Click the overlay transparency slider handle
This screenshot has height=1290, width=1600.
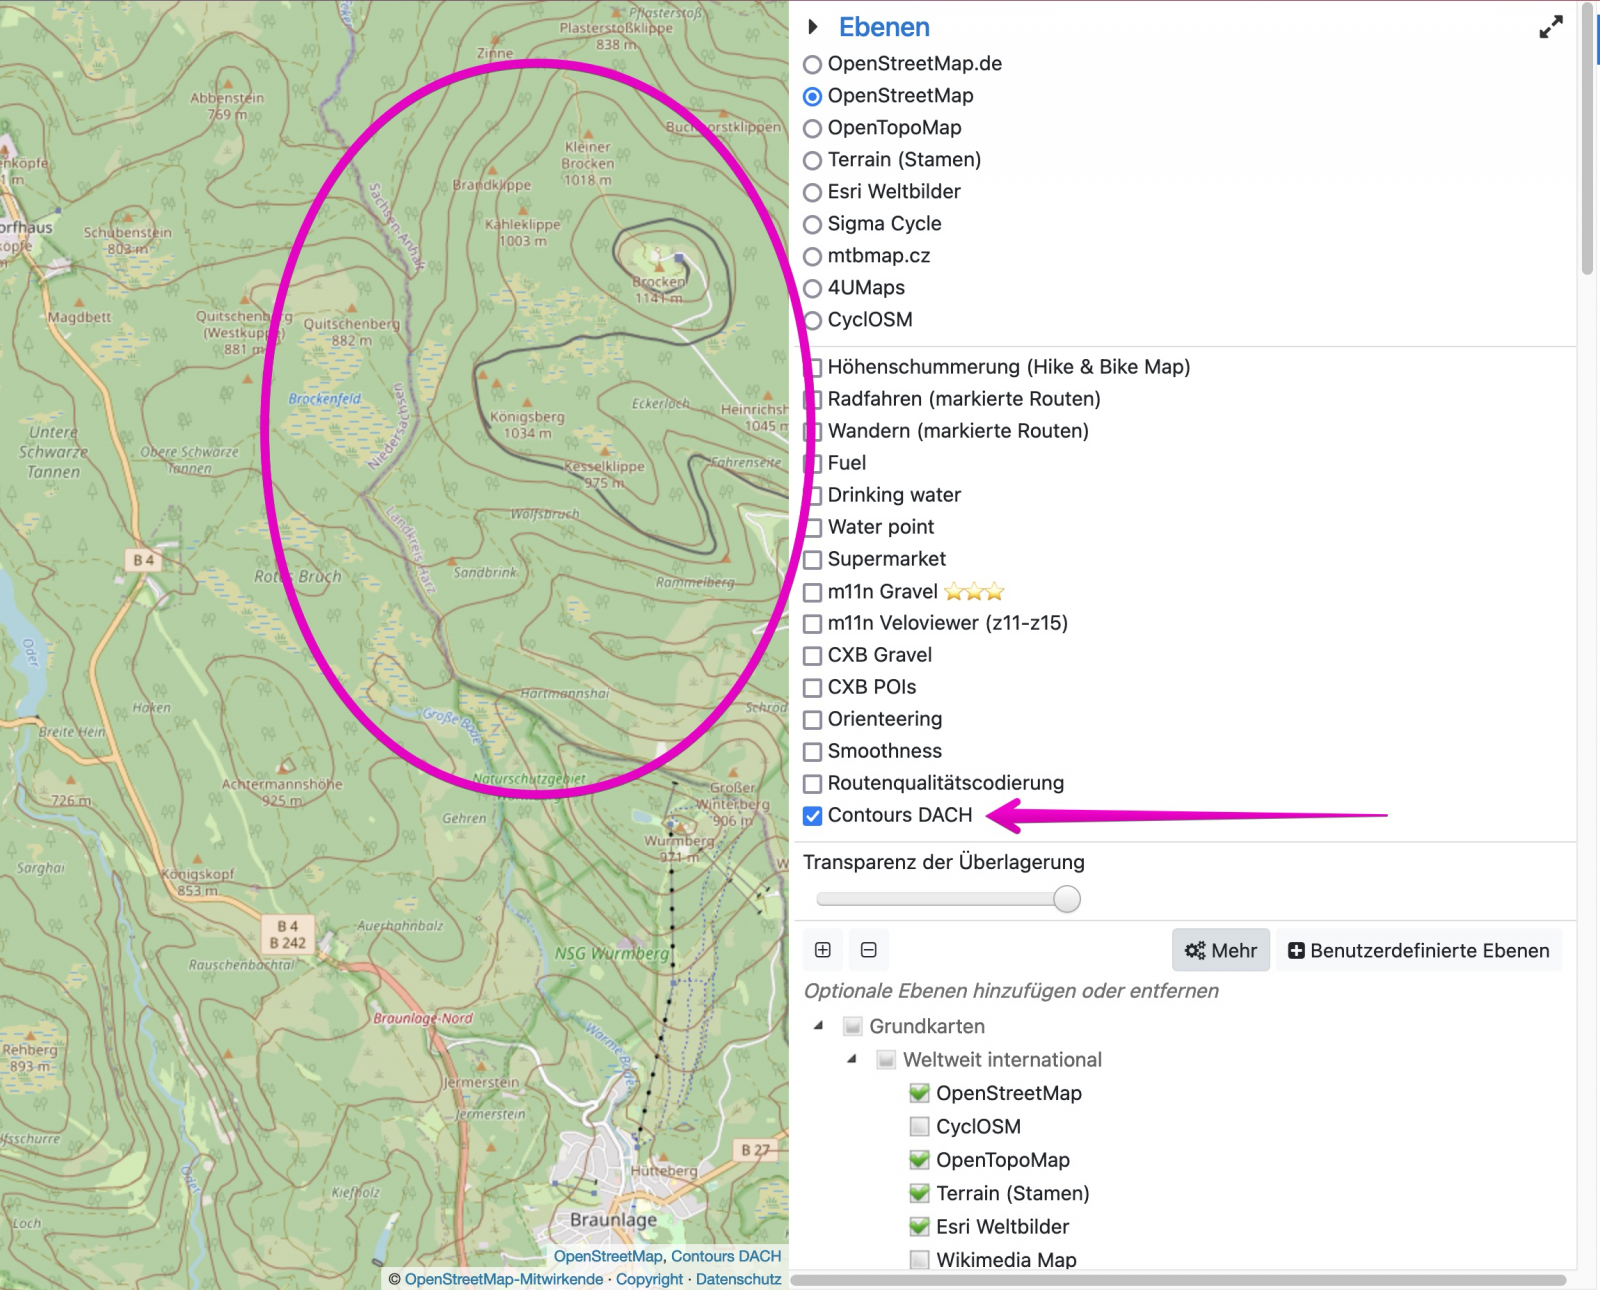(1067, 899)
